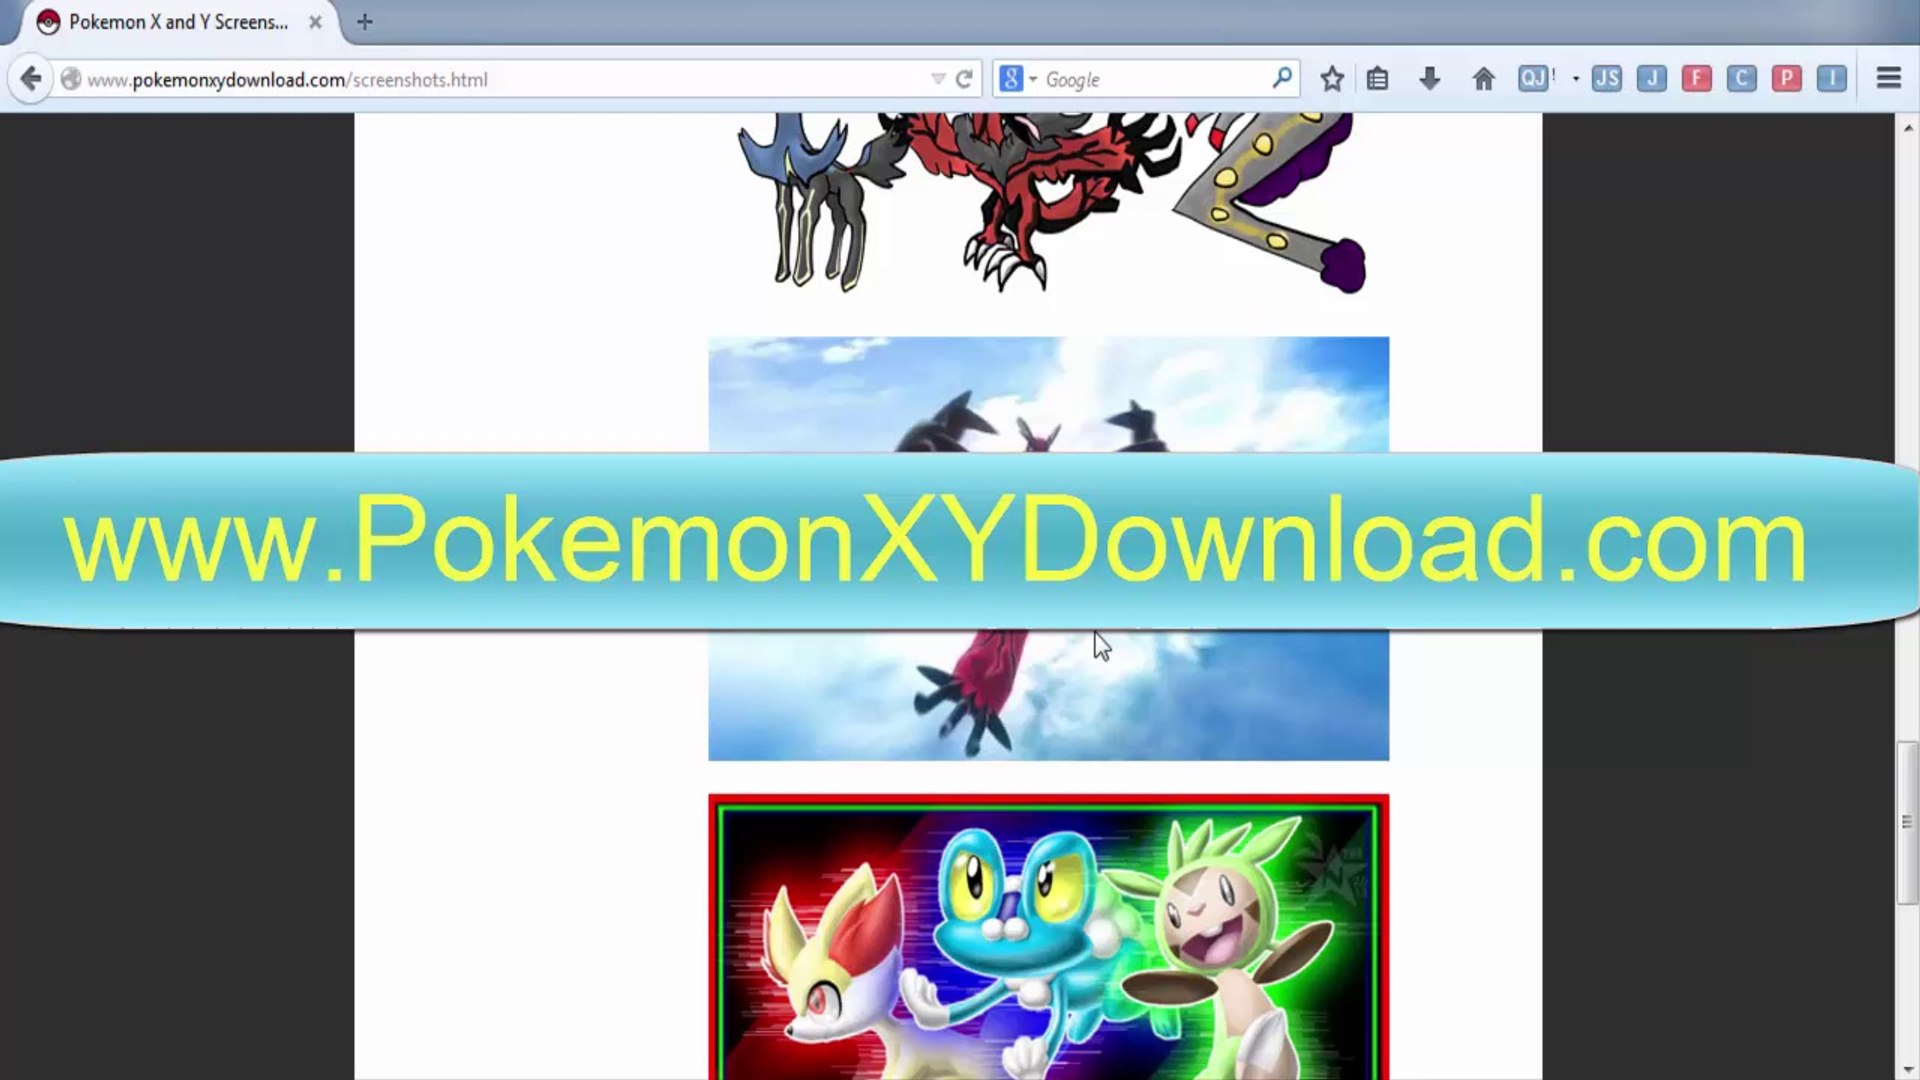Open the Firefox hamburger menu

click(x=1889, y=78)
